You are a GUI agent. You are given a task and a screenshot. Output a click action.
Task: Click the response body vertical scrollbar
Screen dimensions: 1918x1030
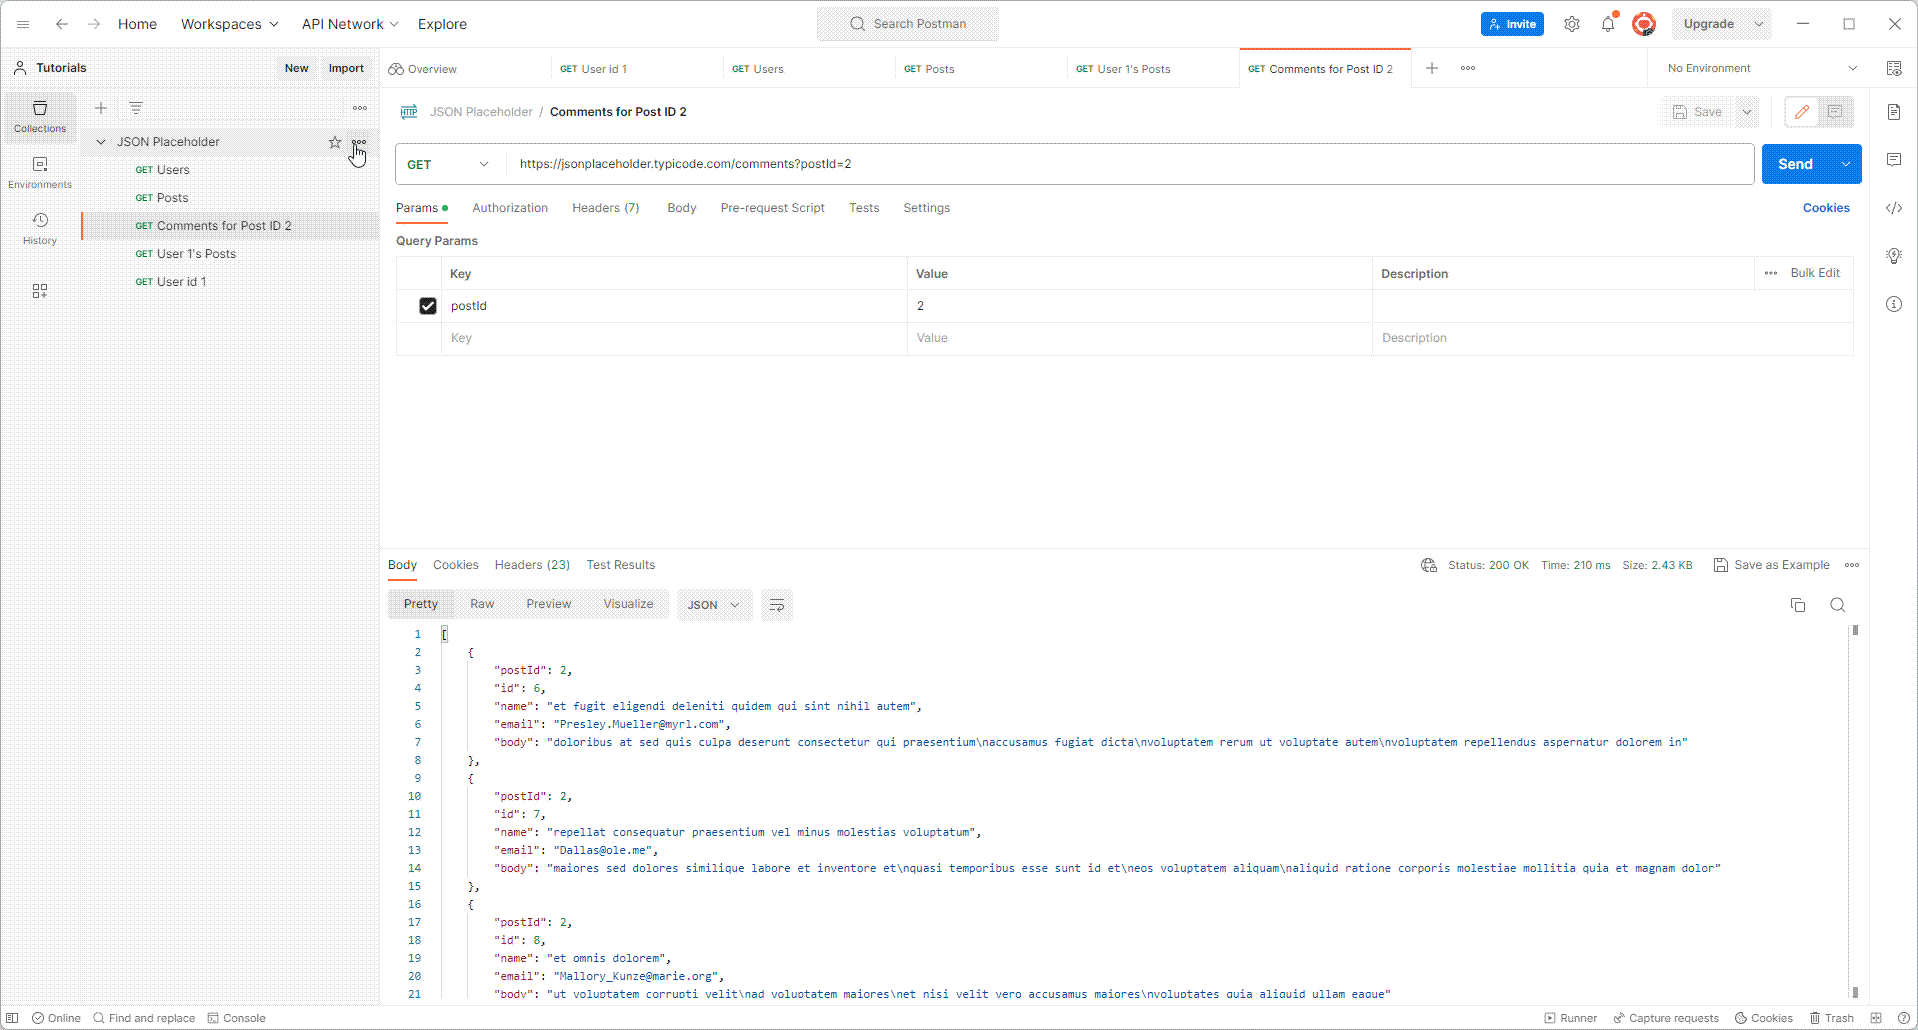tap(1855, 811)
